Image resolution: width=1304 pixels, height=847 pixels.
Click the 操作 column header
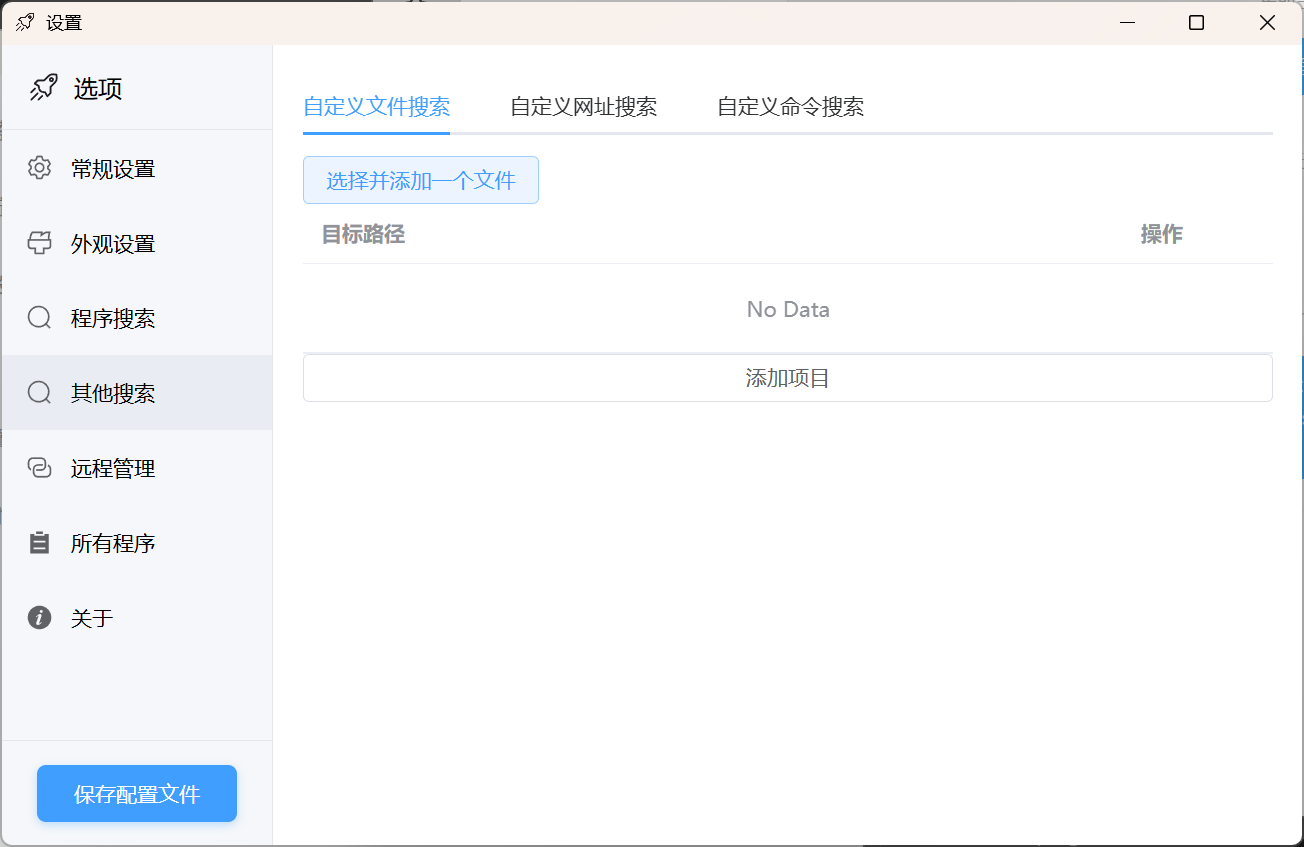tap(1161, 235)
